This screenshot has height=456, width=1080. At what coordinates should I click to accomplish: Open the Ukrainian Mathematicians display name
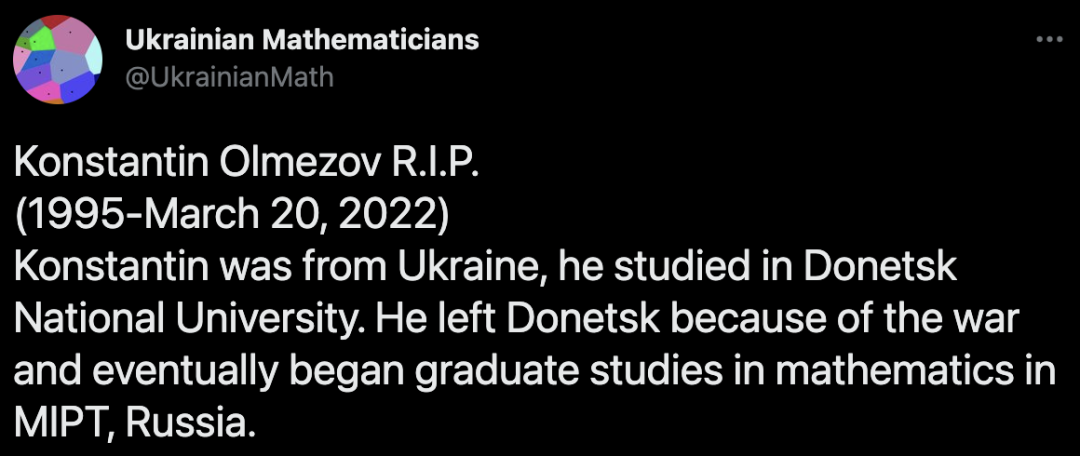[302, 40]
